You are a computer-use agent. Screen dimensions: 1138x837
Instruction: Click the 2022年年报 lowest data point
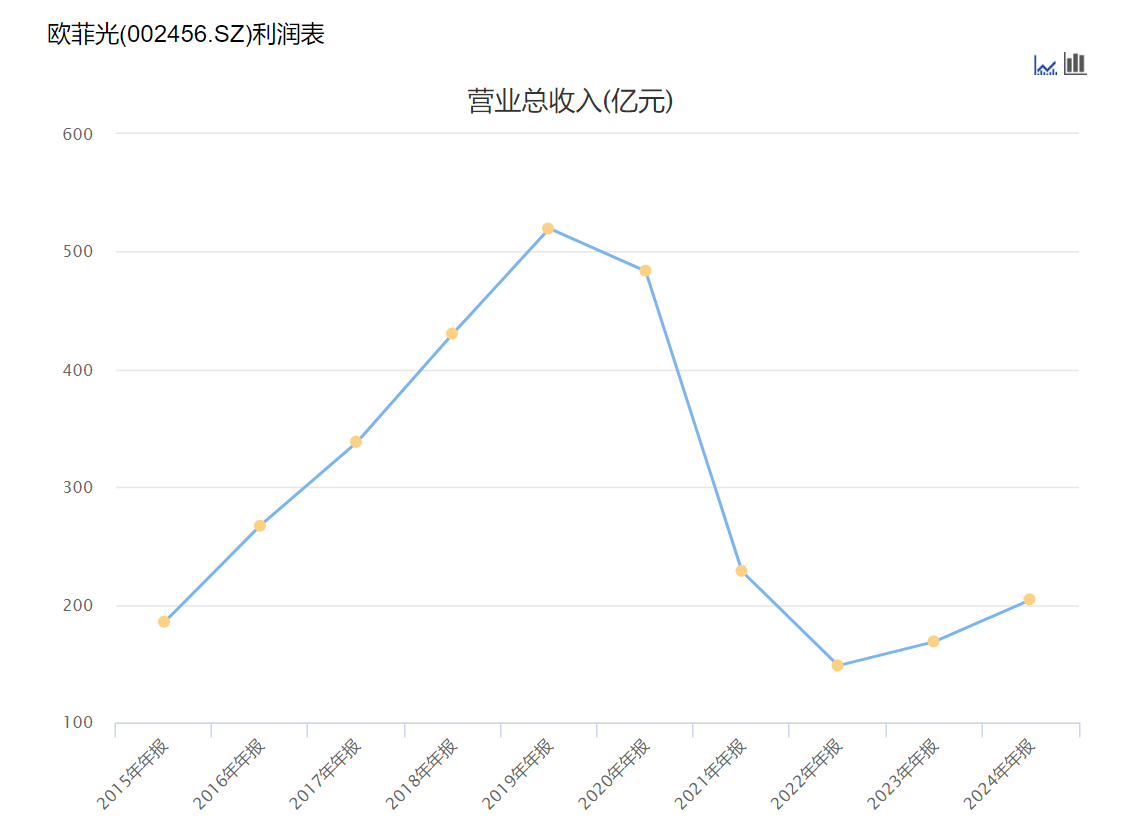coord(838,665)
